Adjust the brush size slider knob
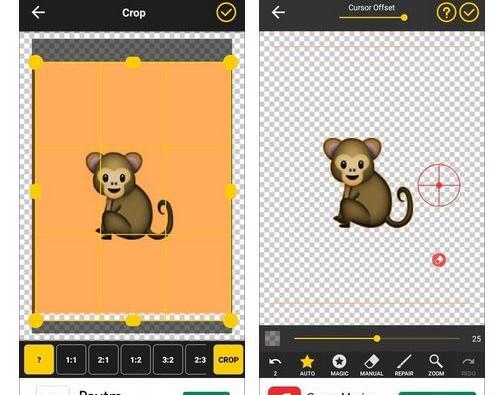Viewport: 503px width, 395px height. 377,339
